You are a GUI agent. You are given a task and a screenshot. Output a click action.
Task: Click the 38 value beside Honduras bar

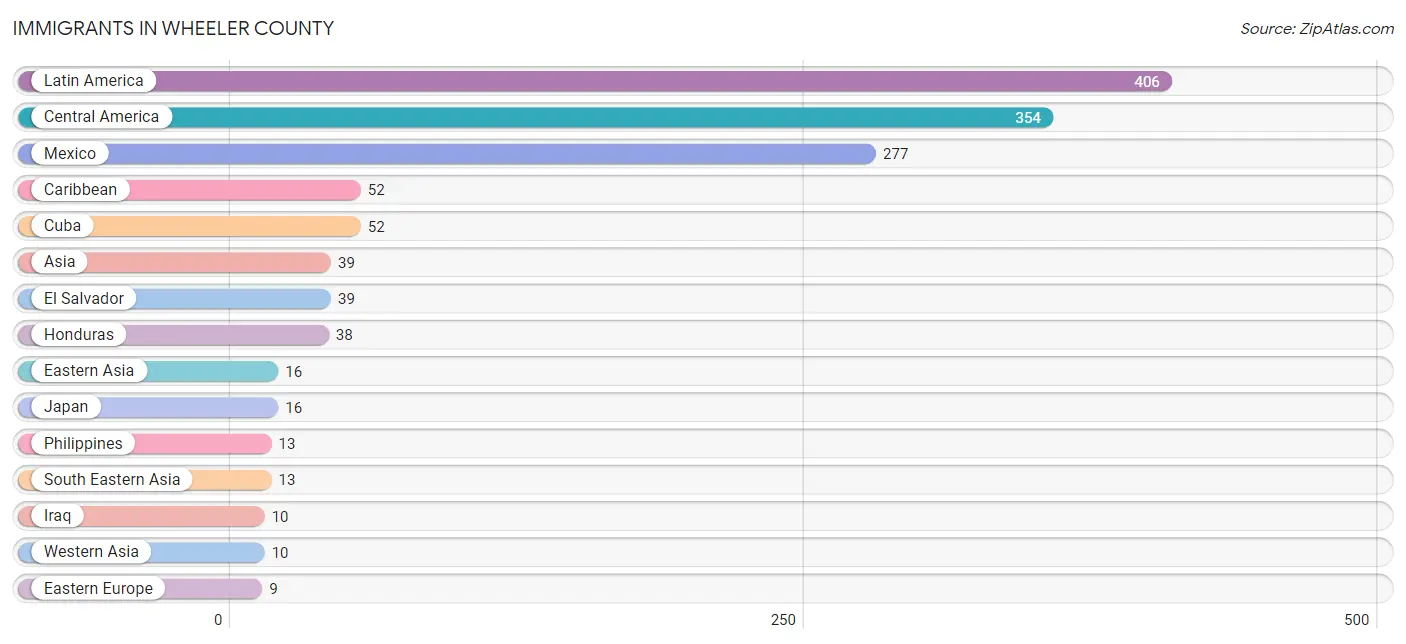(344, 335)
